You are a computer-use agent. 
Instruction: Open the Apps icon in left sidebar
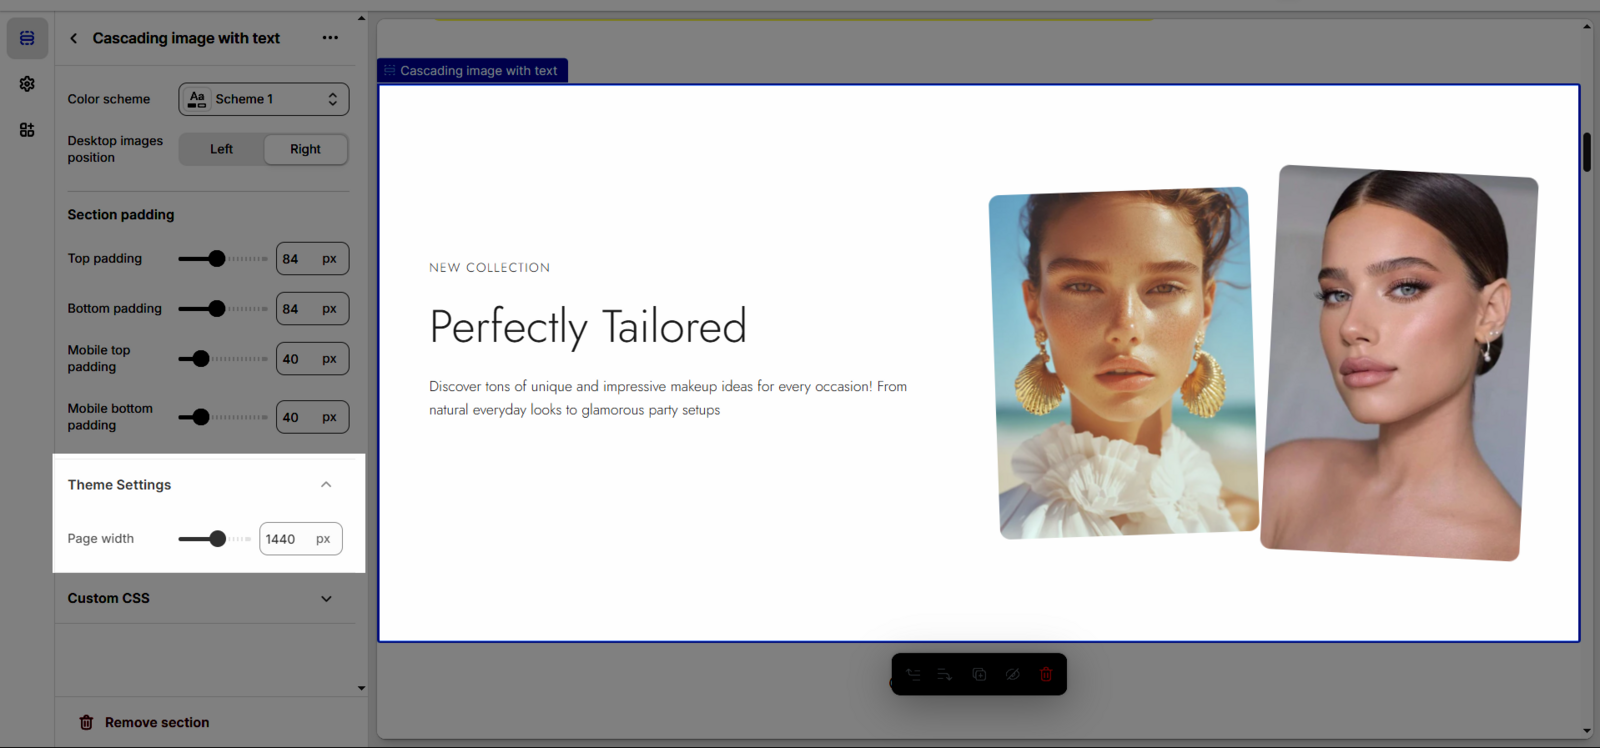(x=27, y=130)
